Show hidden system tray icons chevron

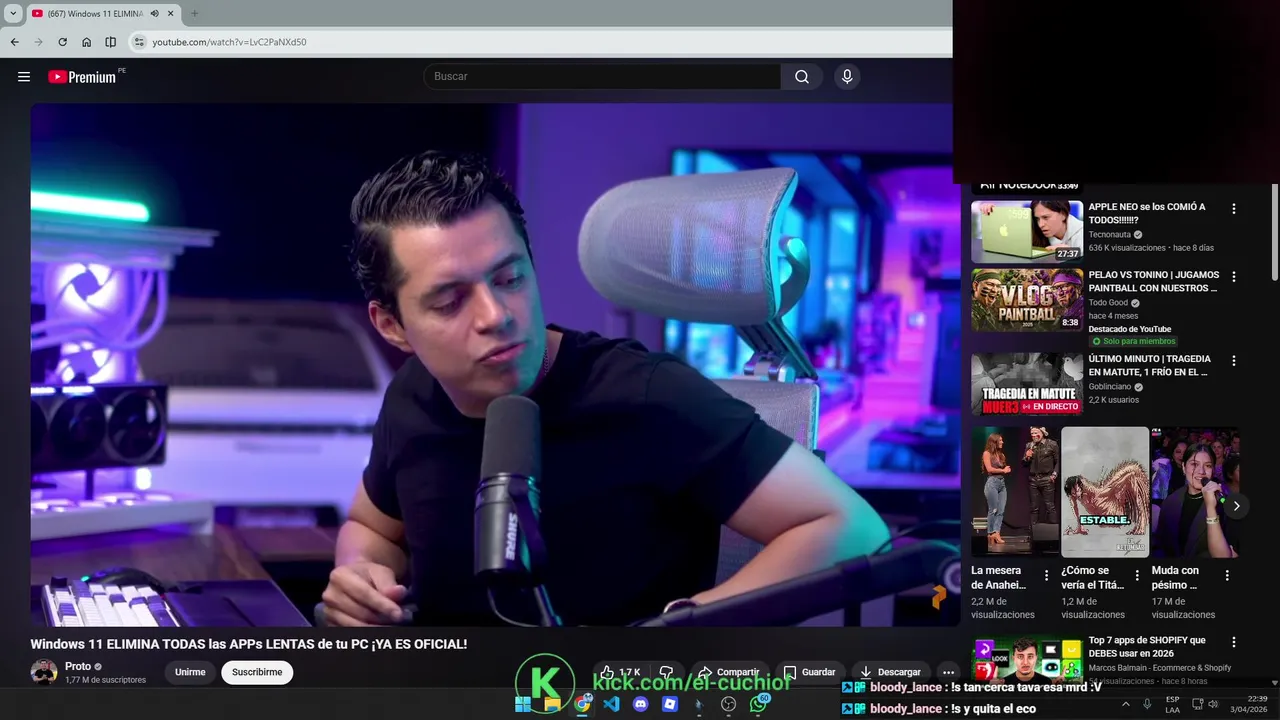(1125, 704)
